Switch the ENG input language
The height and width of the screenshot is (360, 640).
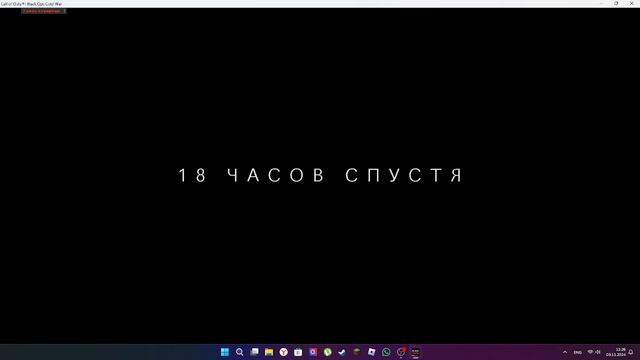578,352
